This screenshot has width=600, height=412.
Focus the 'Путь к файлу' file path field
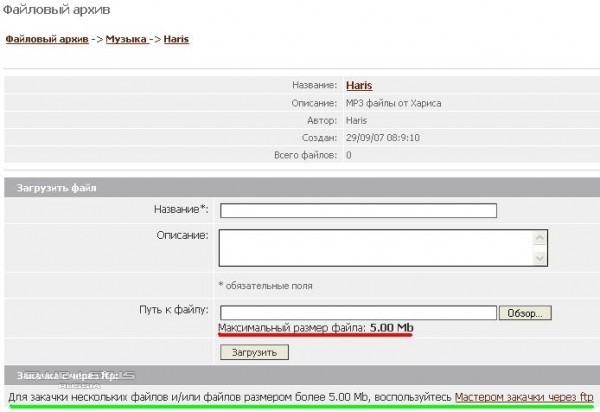(x=358, y=312)
